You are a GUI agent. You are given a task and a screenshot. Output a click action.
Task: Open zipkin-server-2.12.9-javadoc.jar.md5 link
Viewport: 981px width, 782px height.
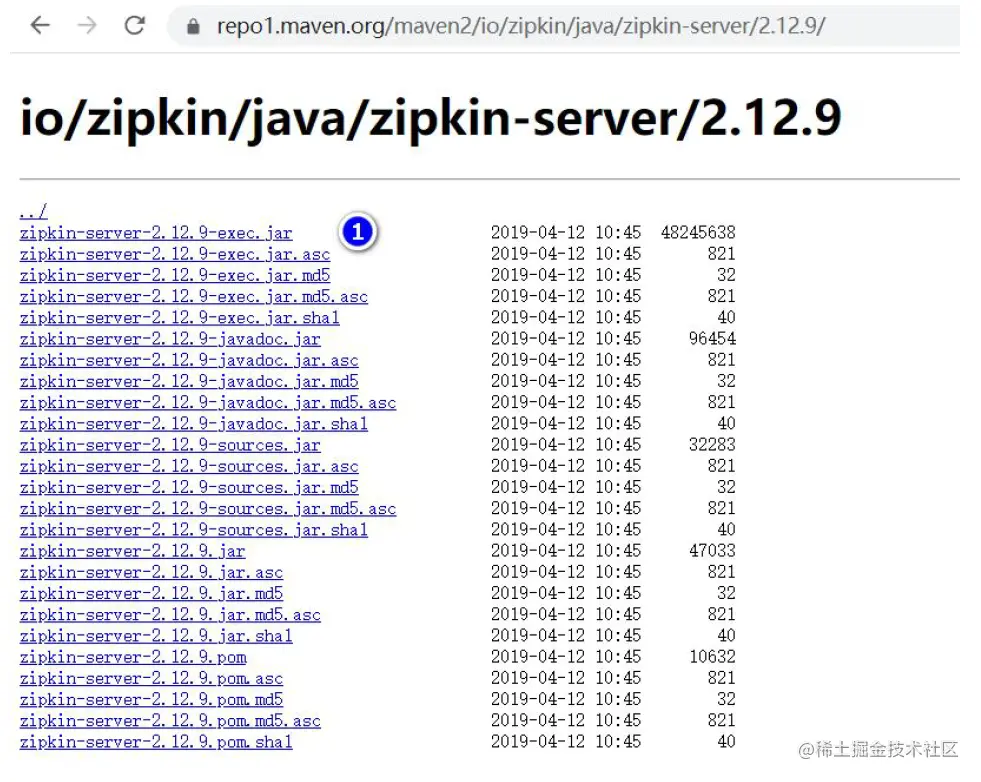click(189, 382)
